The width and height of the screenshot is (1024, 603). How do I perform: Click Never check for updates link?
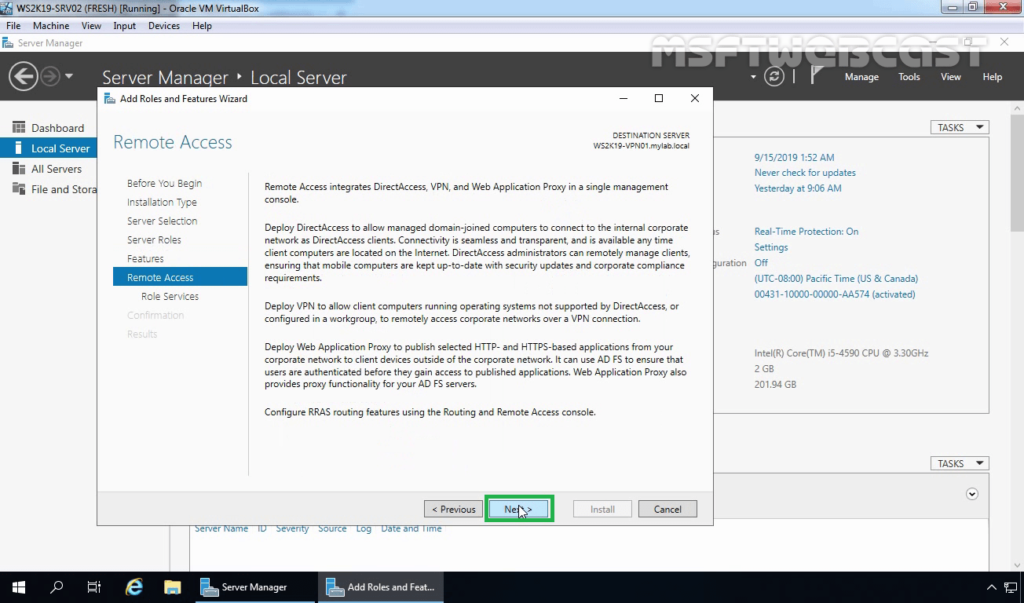point(805,172)
